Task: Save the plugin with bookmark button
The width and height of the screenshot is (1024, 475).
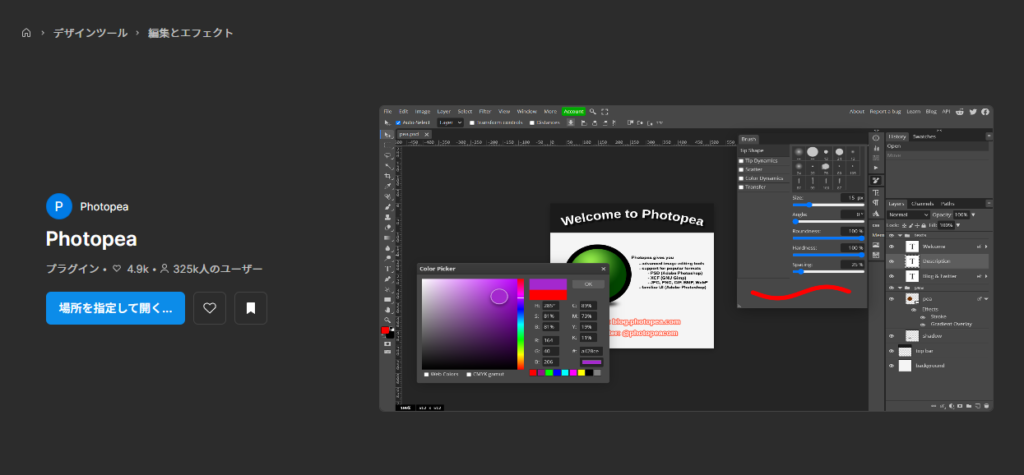Action: point(251,308)
